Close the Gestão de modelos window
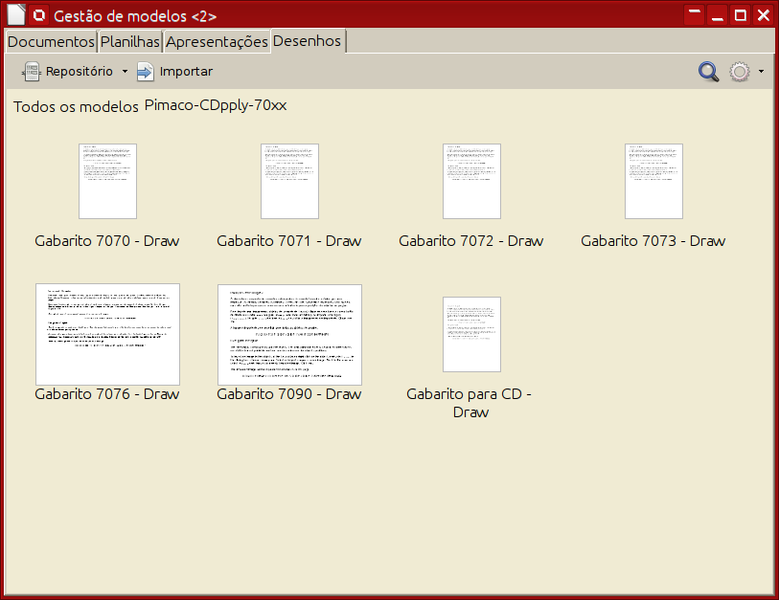The width and height of the screenshot is (779, 600). [x=764, y=15]
